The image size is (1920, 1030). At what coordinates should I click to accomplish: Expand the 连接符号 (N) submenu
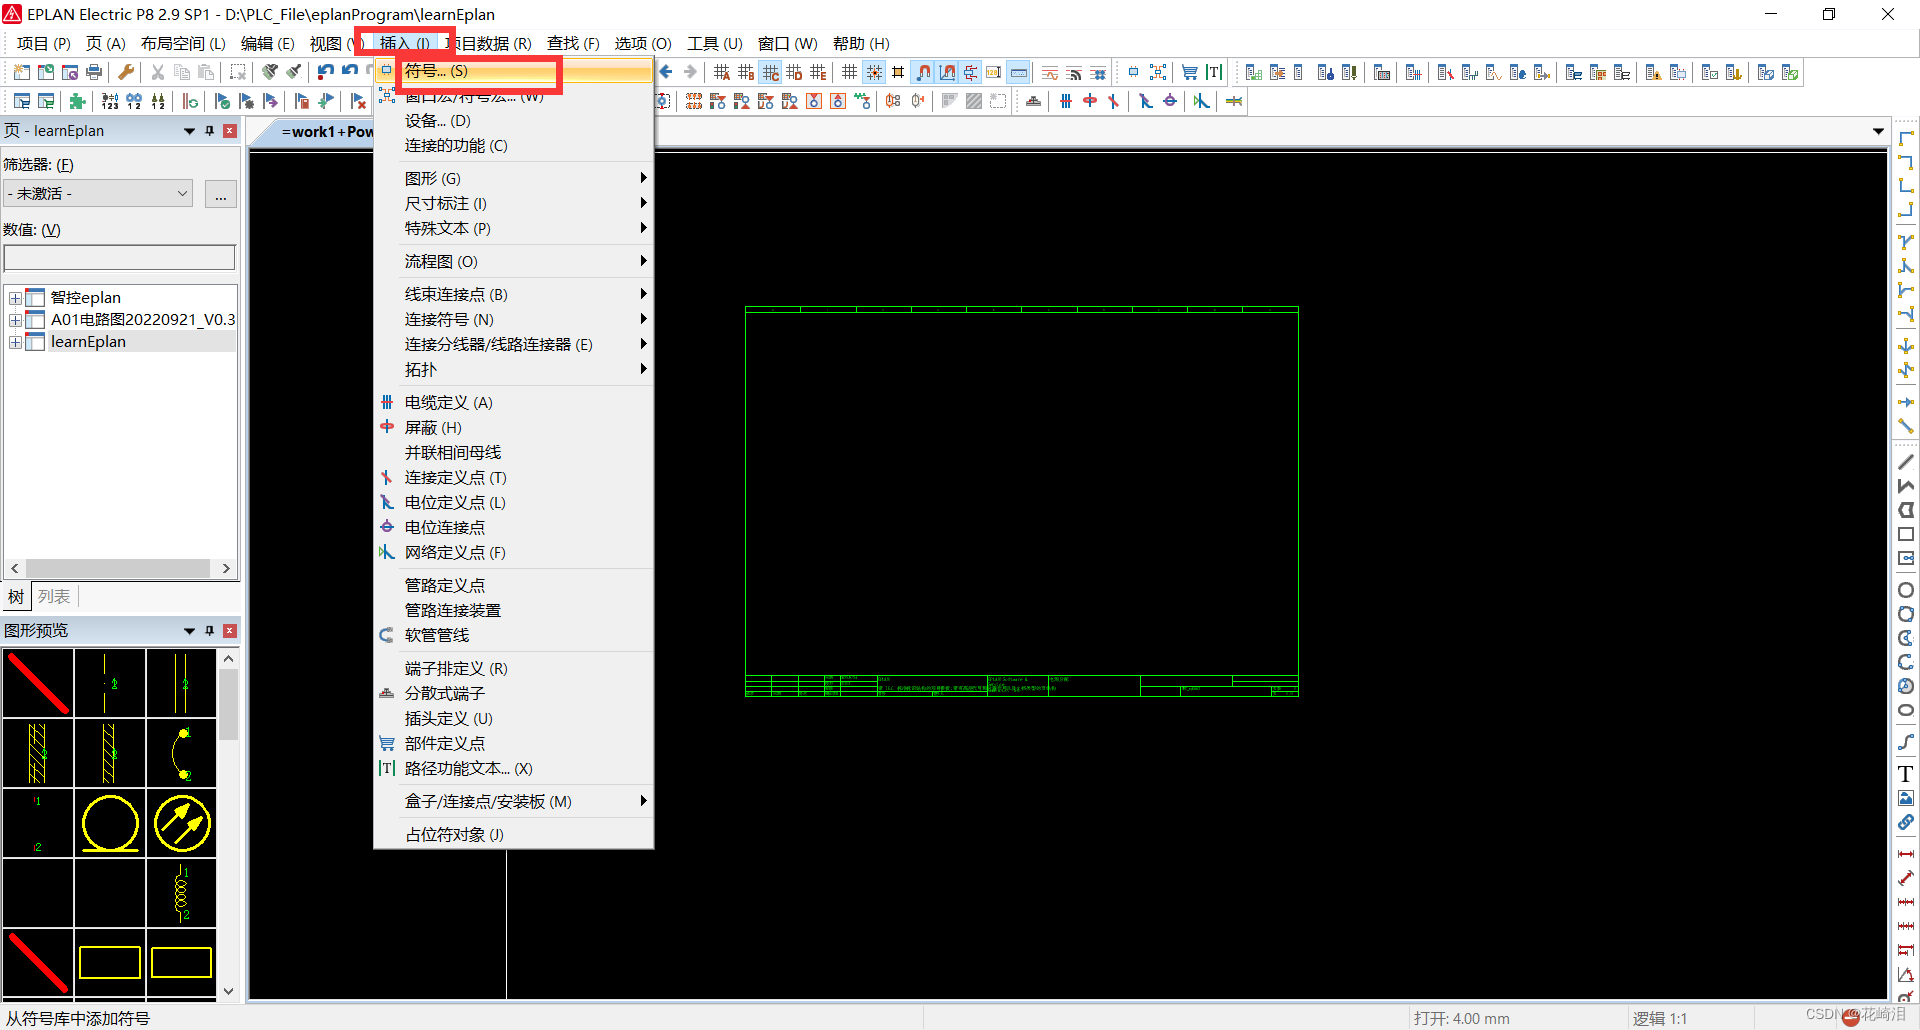pyautogui.click(x=513, y=319)
